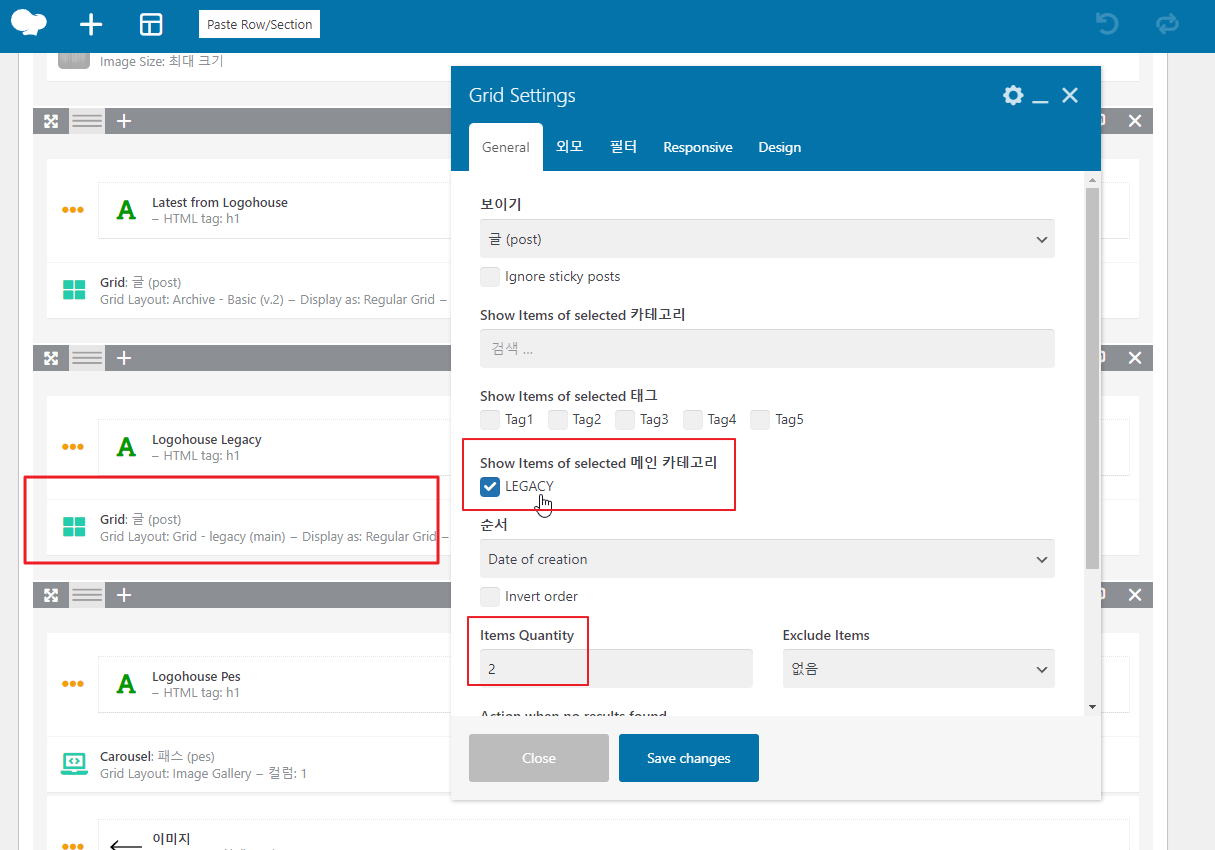The image size is (1215, 850).
Task: Select the Latest from Logohouse heading text
Action: coord(220,202)
